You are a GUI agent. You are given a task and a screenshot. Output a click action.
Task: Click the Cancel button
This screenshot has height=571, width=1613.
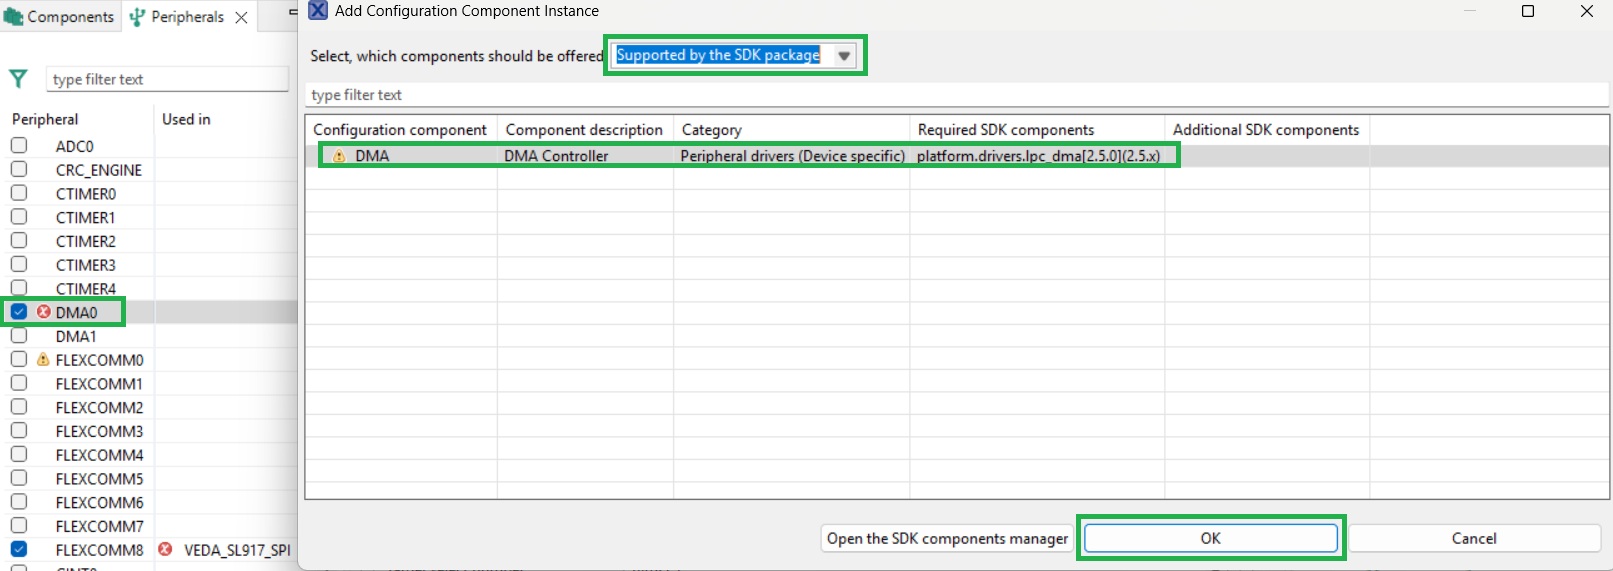point(1474,538)
